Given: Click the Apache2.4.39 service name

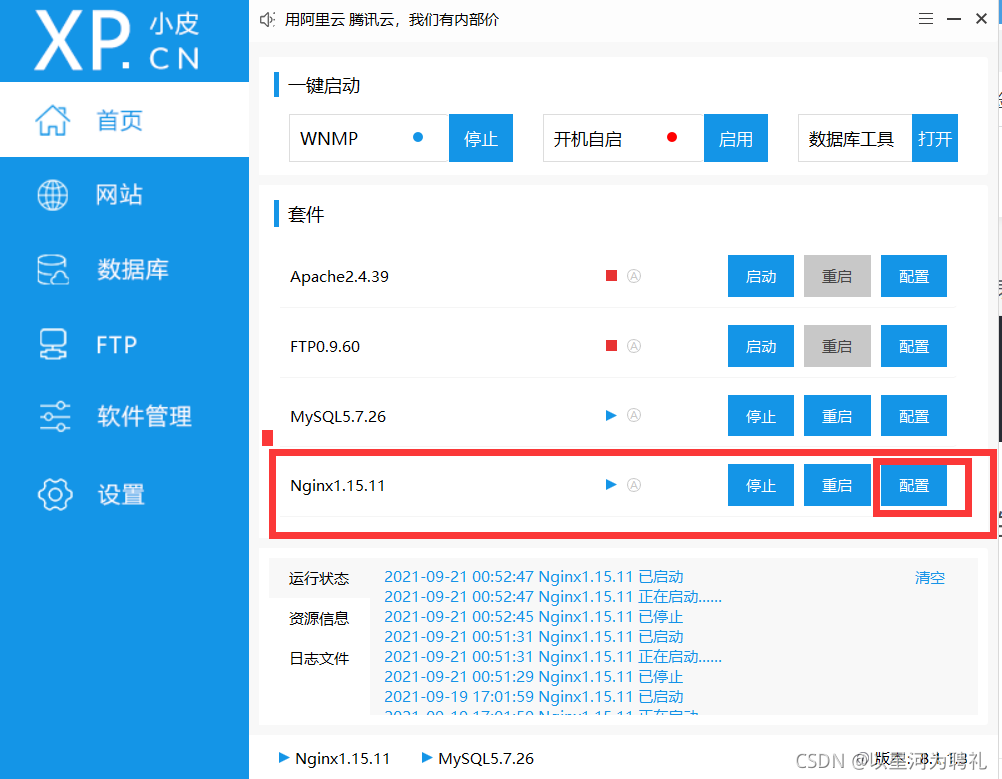Looking at the screenshot, I should click(x=339, y=277).
